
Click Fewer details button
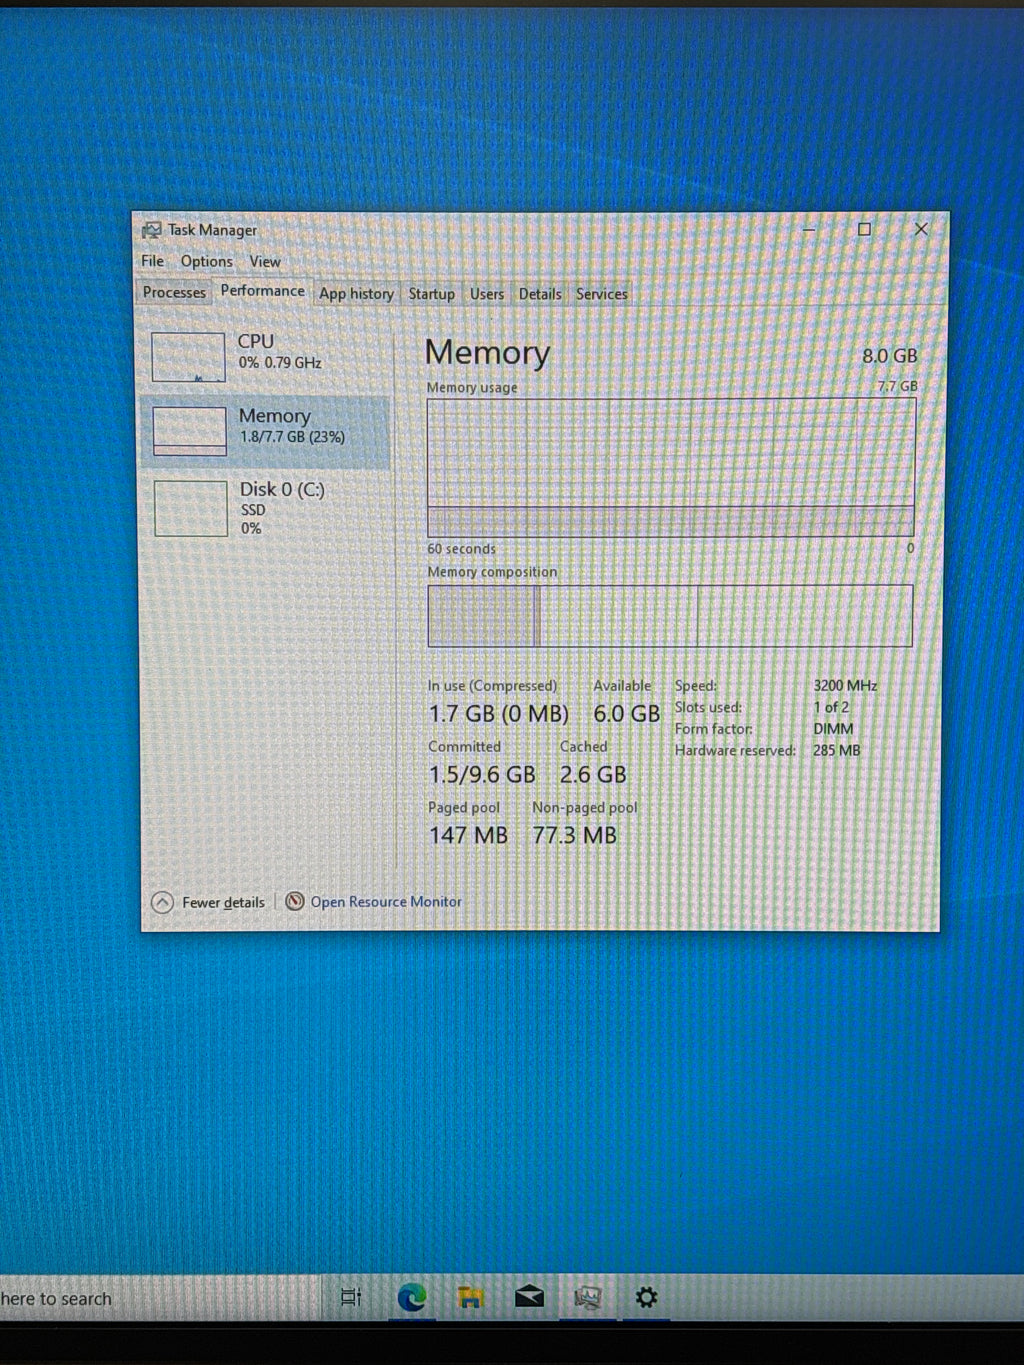pyautogui.click(x=208, y=902)
